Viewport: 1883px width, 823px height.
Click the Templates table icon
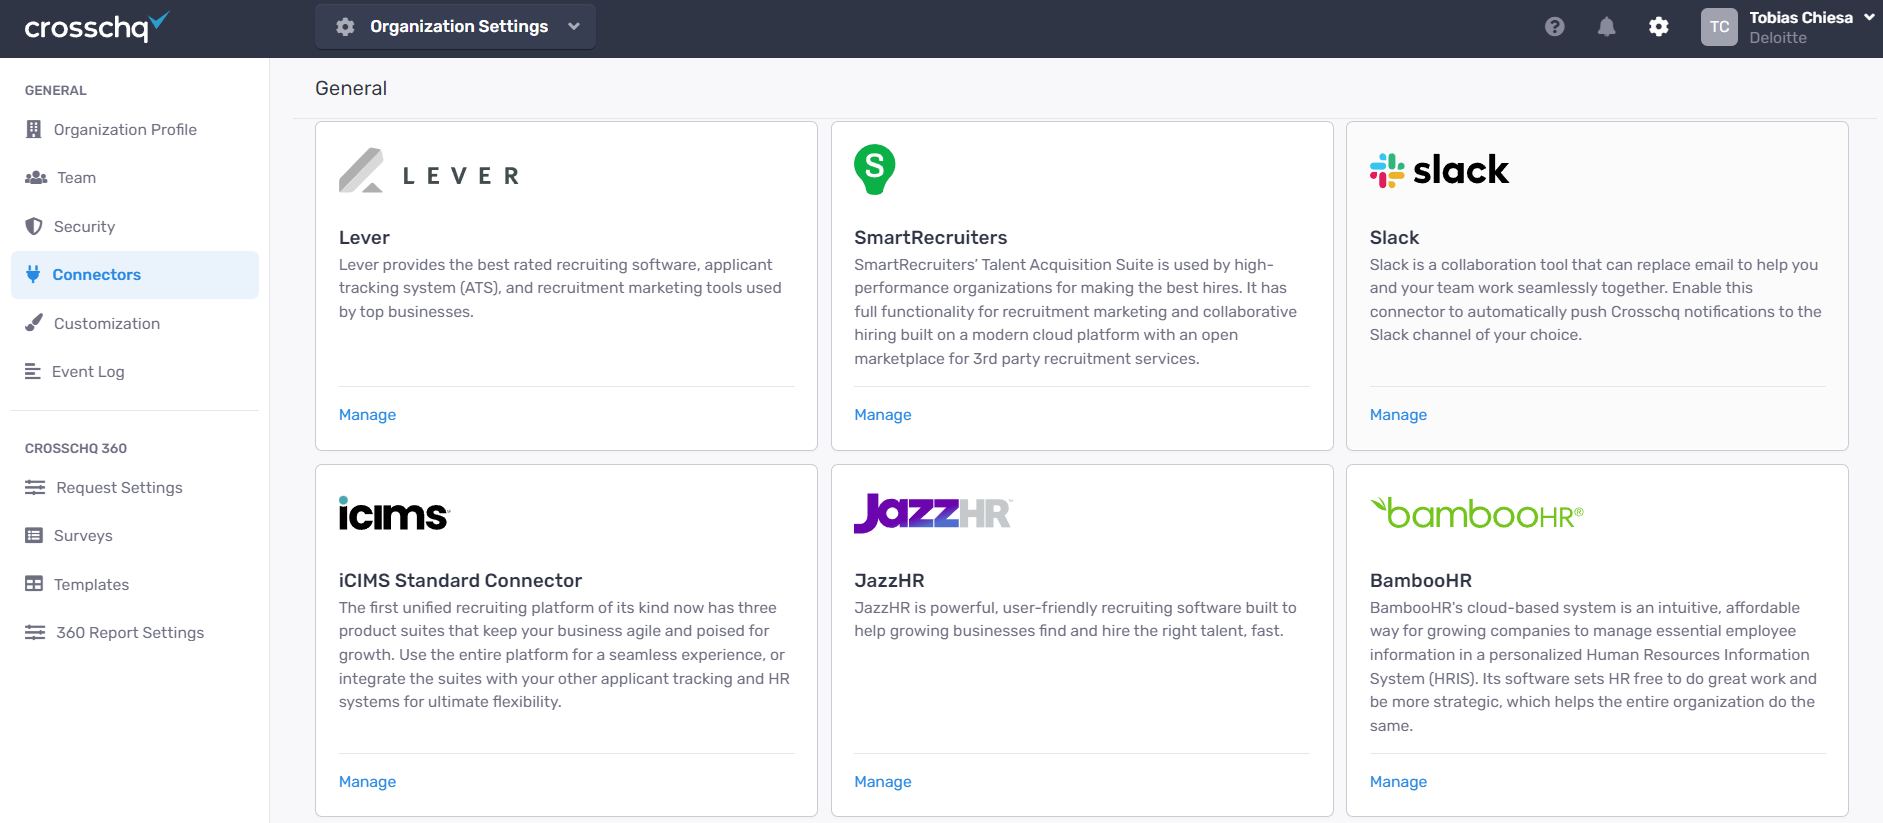pyautogui.click(x=34, y=584)
